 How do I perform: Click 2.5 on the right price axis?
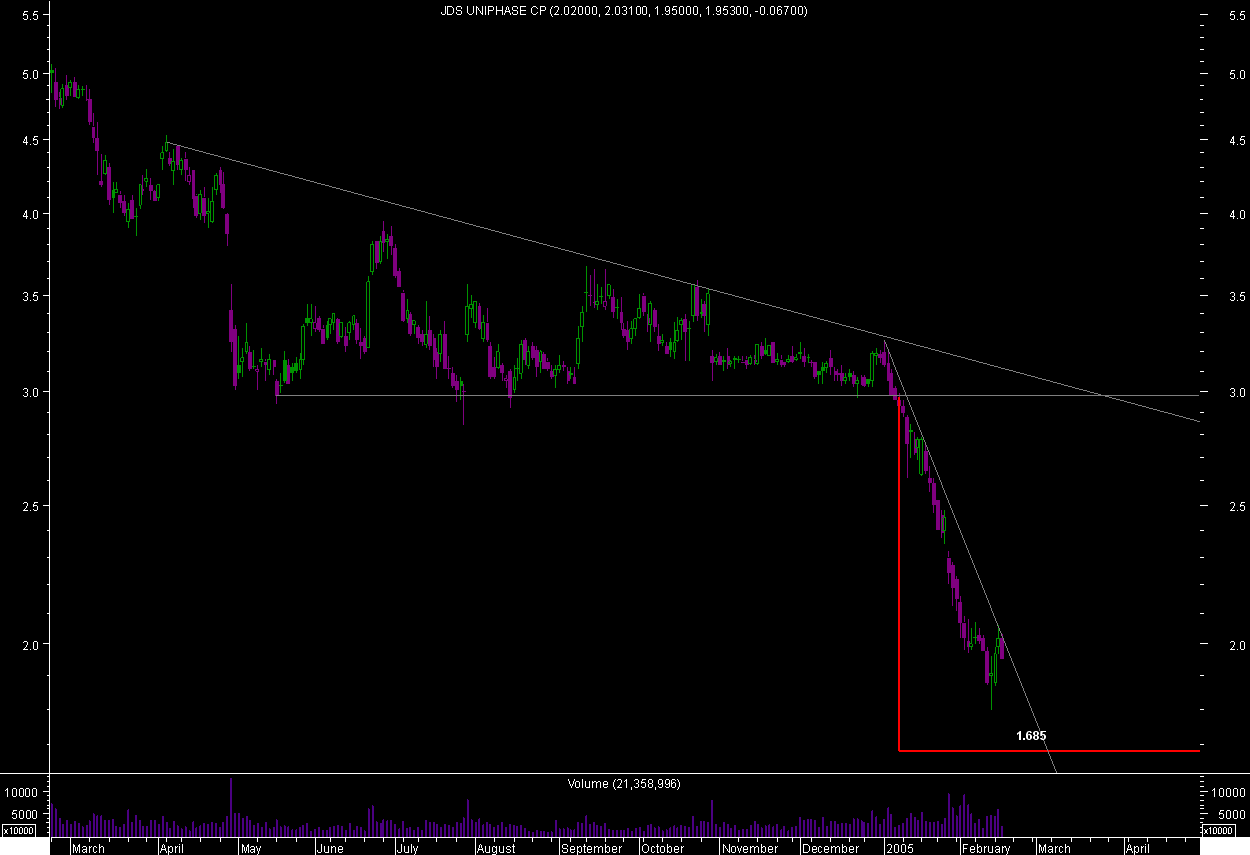point(1236,506)
